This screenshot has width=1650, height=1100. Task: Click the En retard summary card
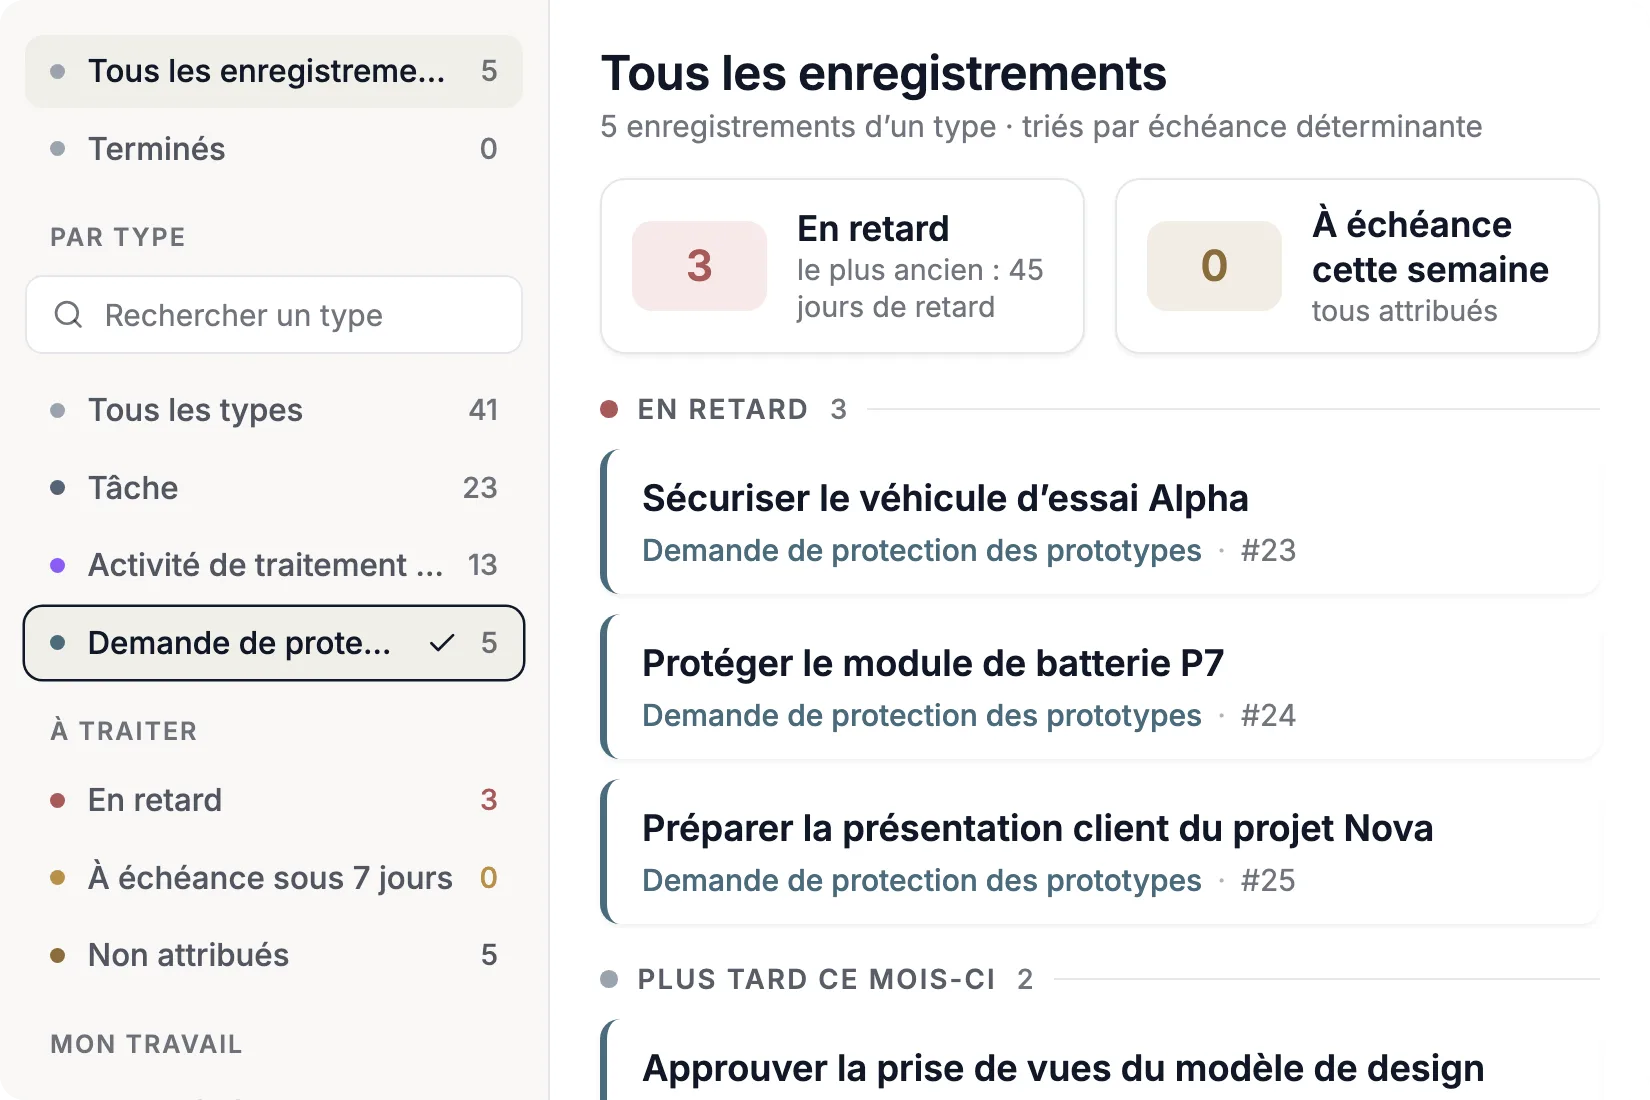click(842, 266)
